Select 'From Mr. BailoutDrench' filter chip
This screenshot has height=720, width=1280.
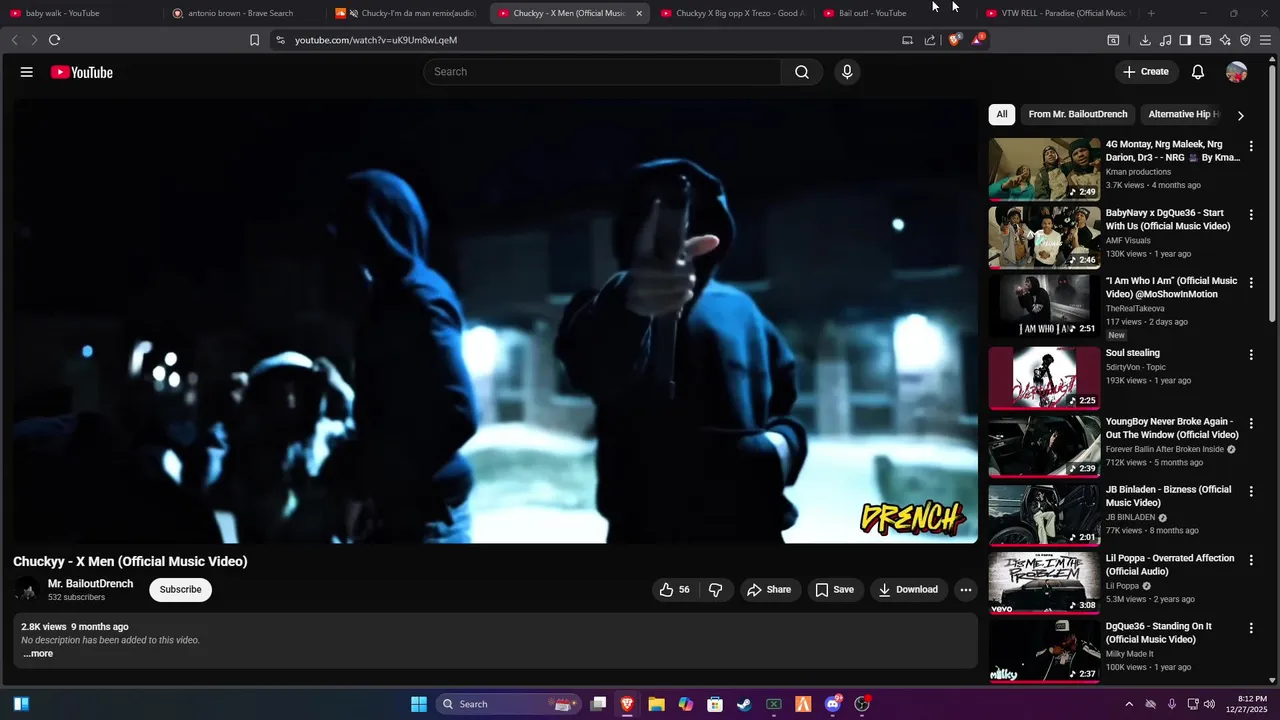click(1078, 114)
